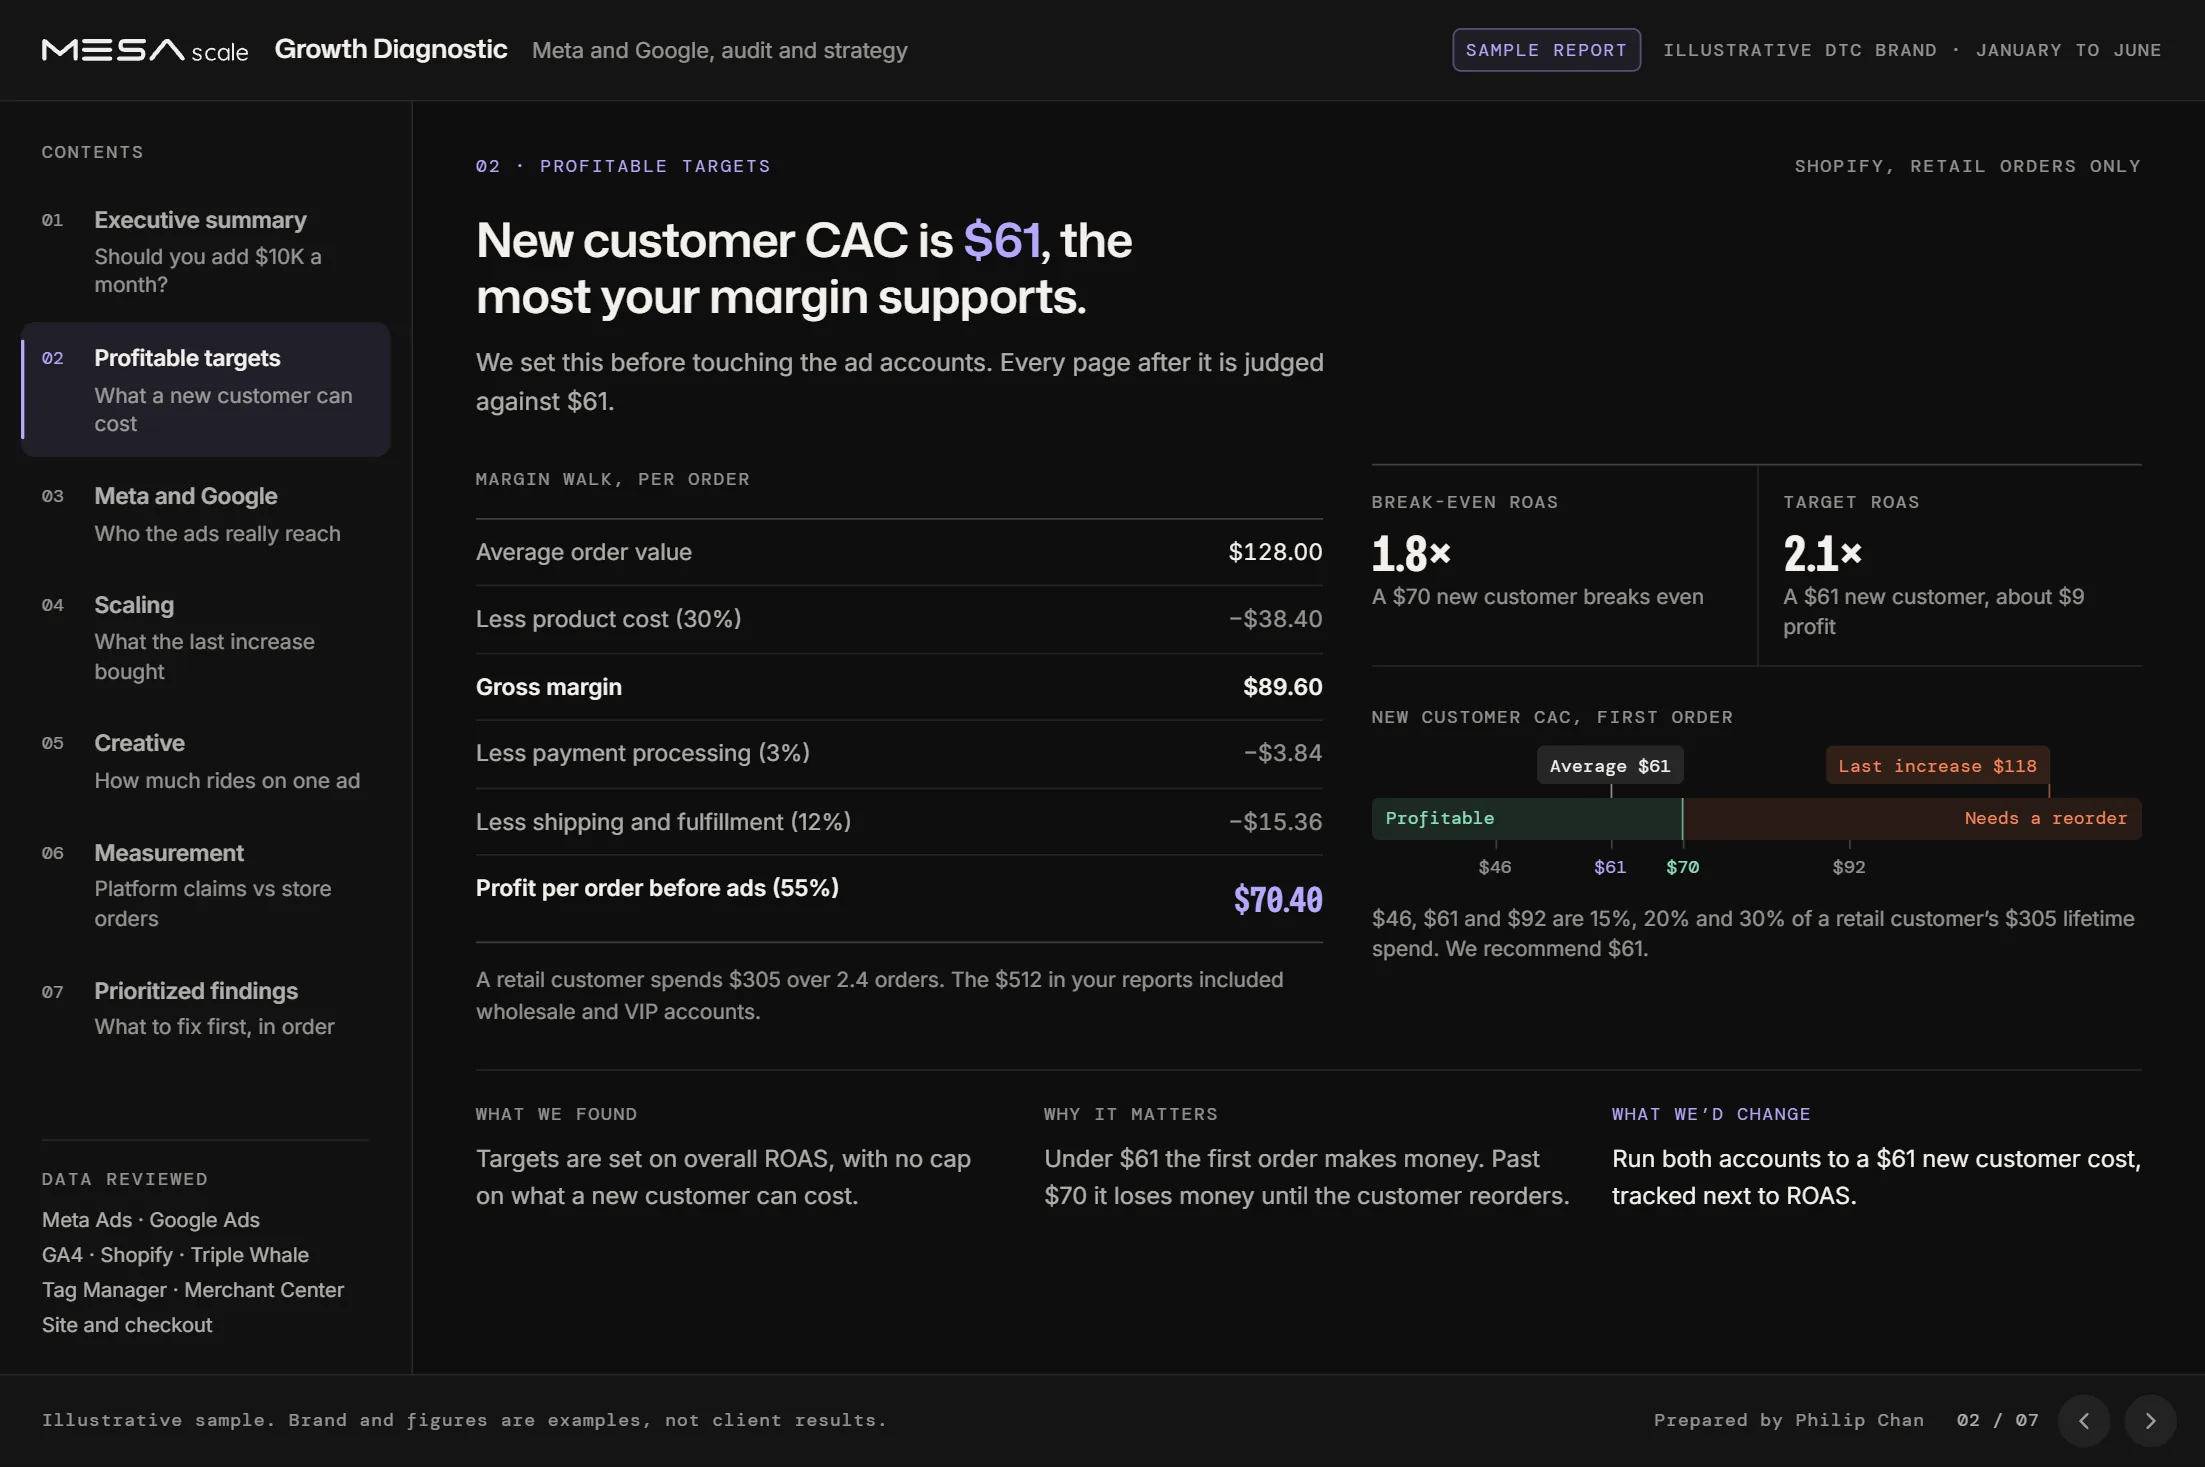Open the Scaling section
This screenshot has height=1467, width=2205.
click(206, 638)
